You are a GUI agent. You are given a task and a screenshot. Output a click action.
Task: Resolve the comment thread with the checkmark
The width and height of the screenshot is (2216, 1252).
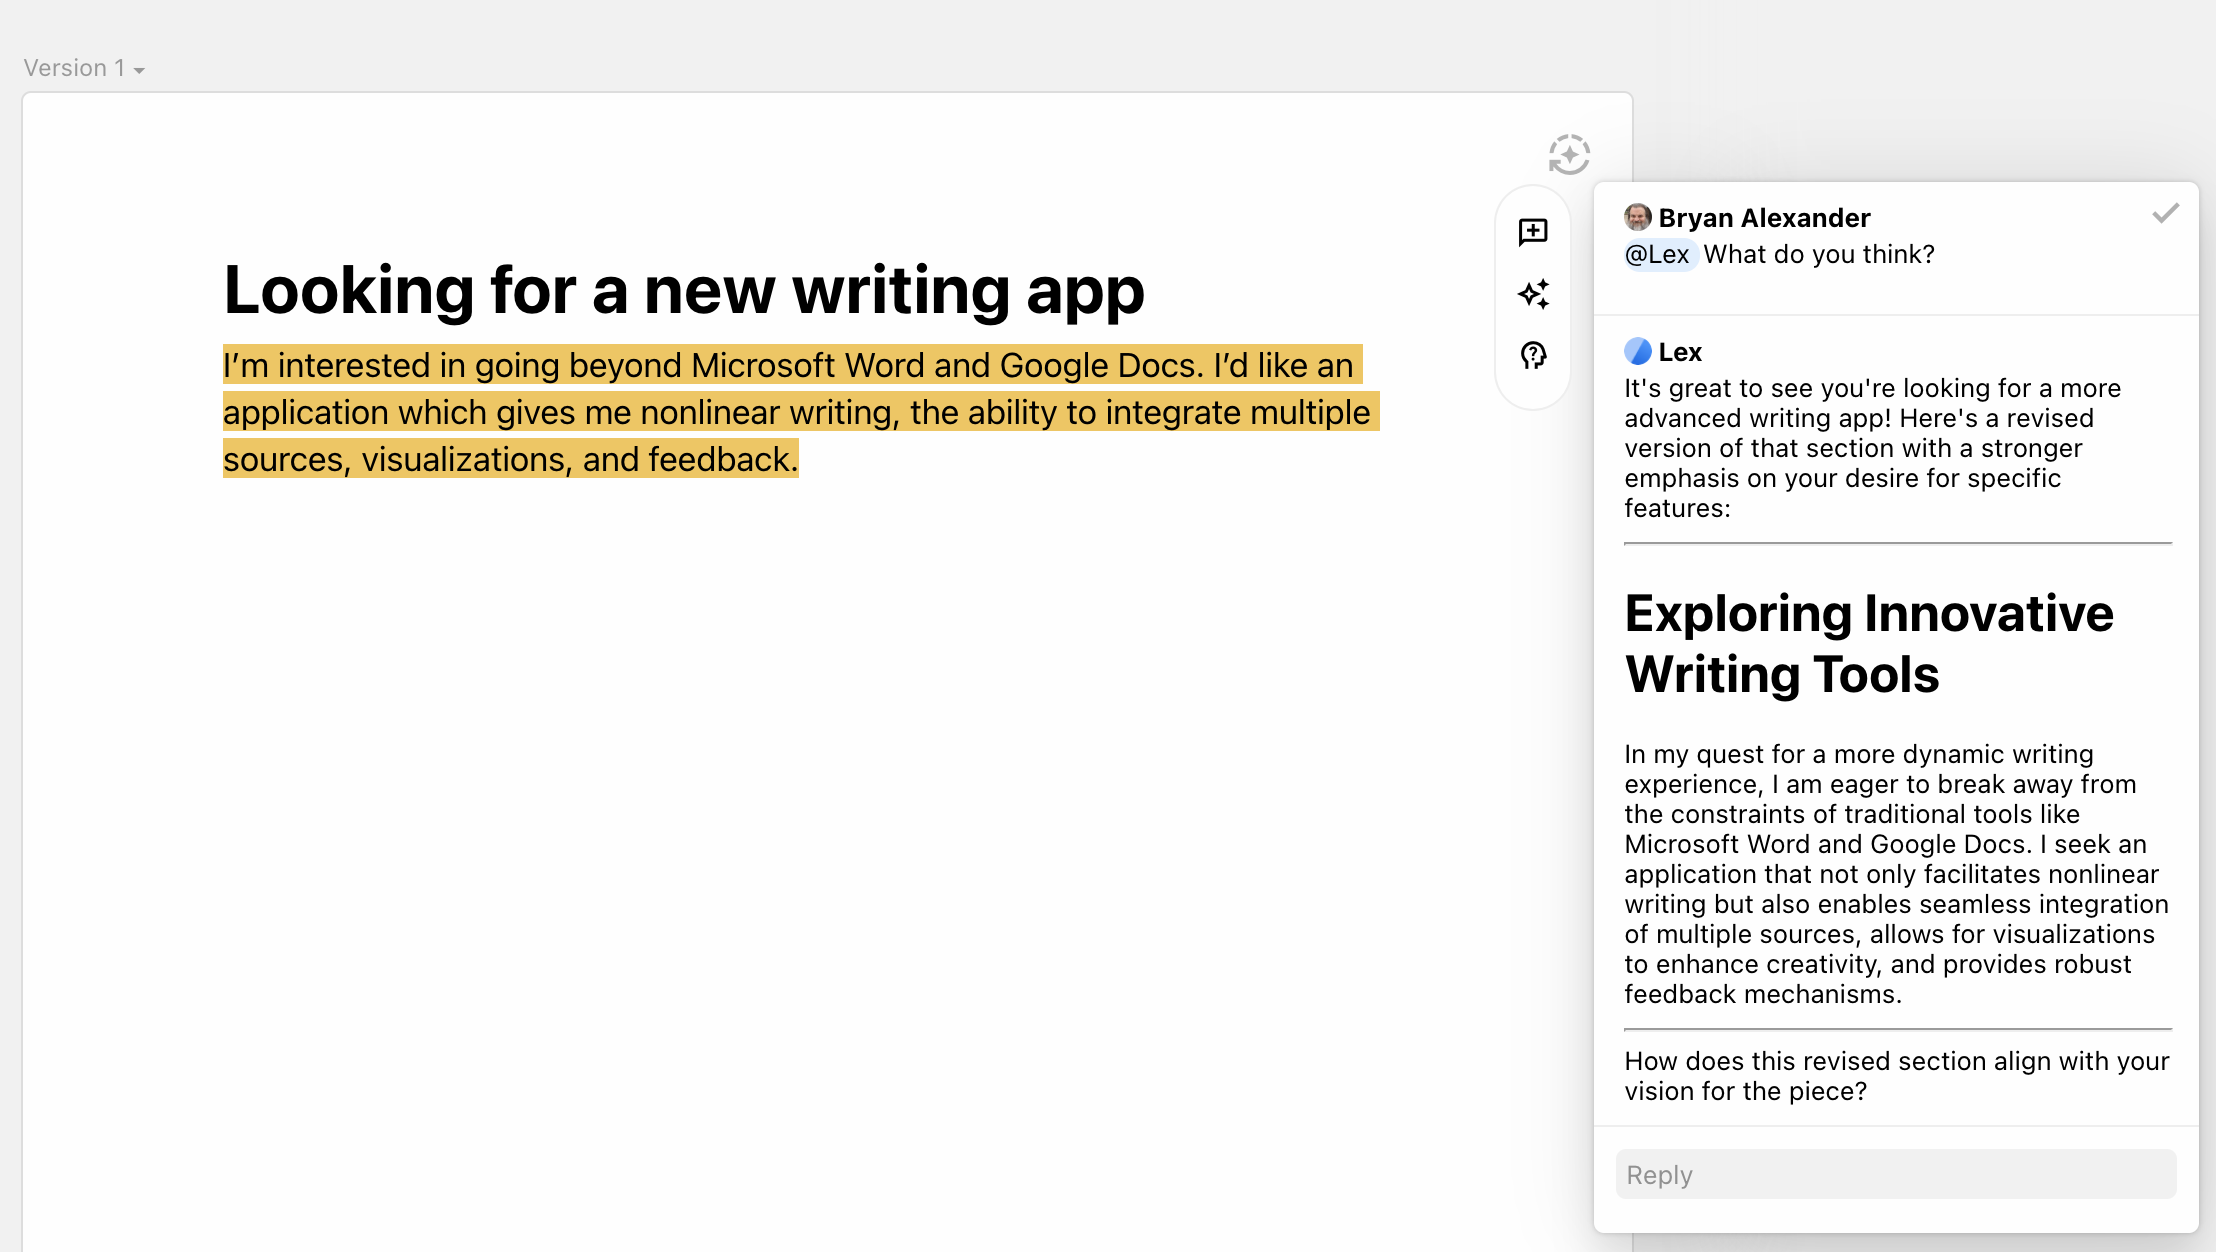[x=2165, y=213]
